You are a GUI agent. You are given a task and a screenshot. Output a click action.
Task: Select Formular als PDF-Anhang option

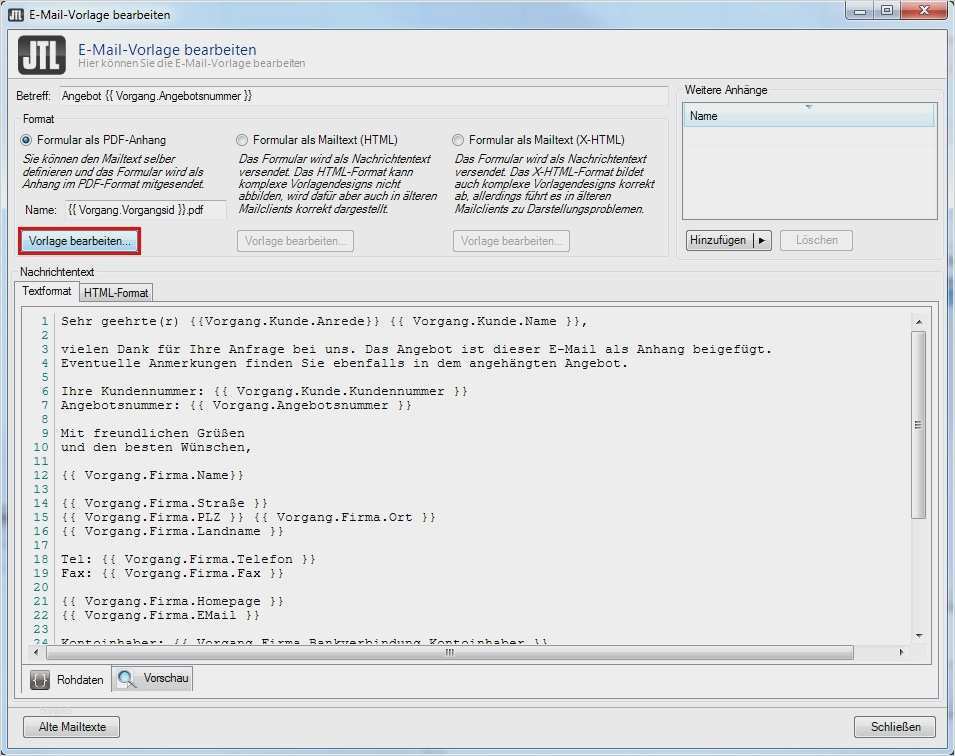pyautogui.click(x=26, y=140)
